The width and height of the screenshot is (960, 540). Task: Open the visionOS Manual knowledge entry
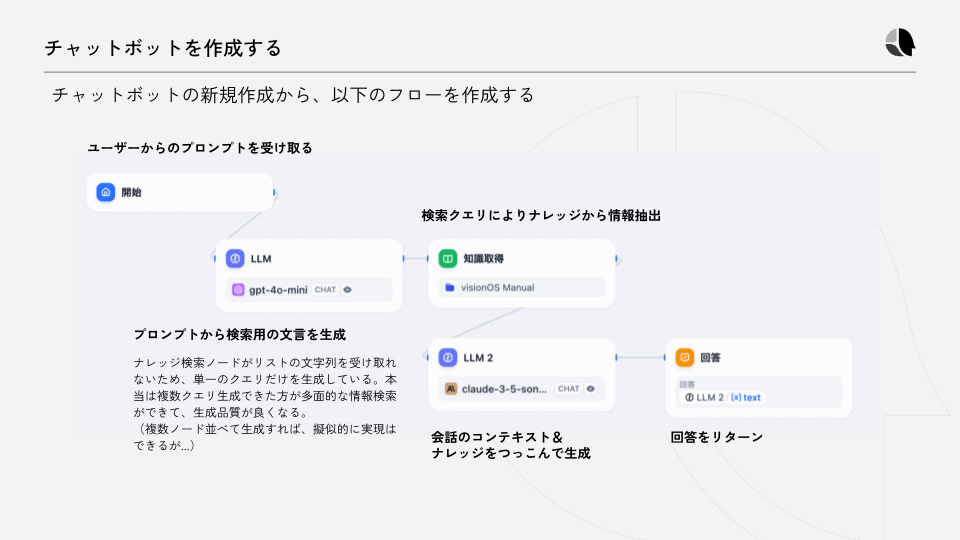(x=522, y=288)
